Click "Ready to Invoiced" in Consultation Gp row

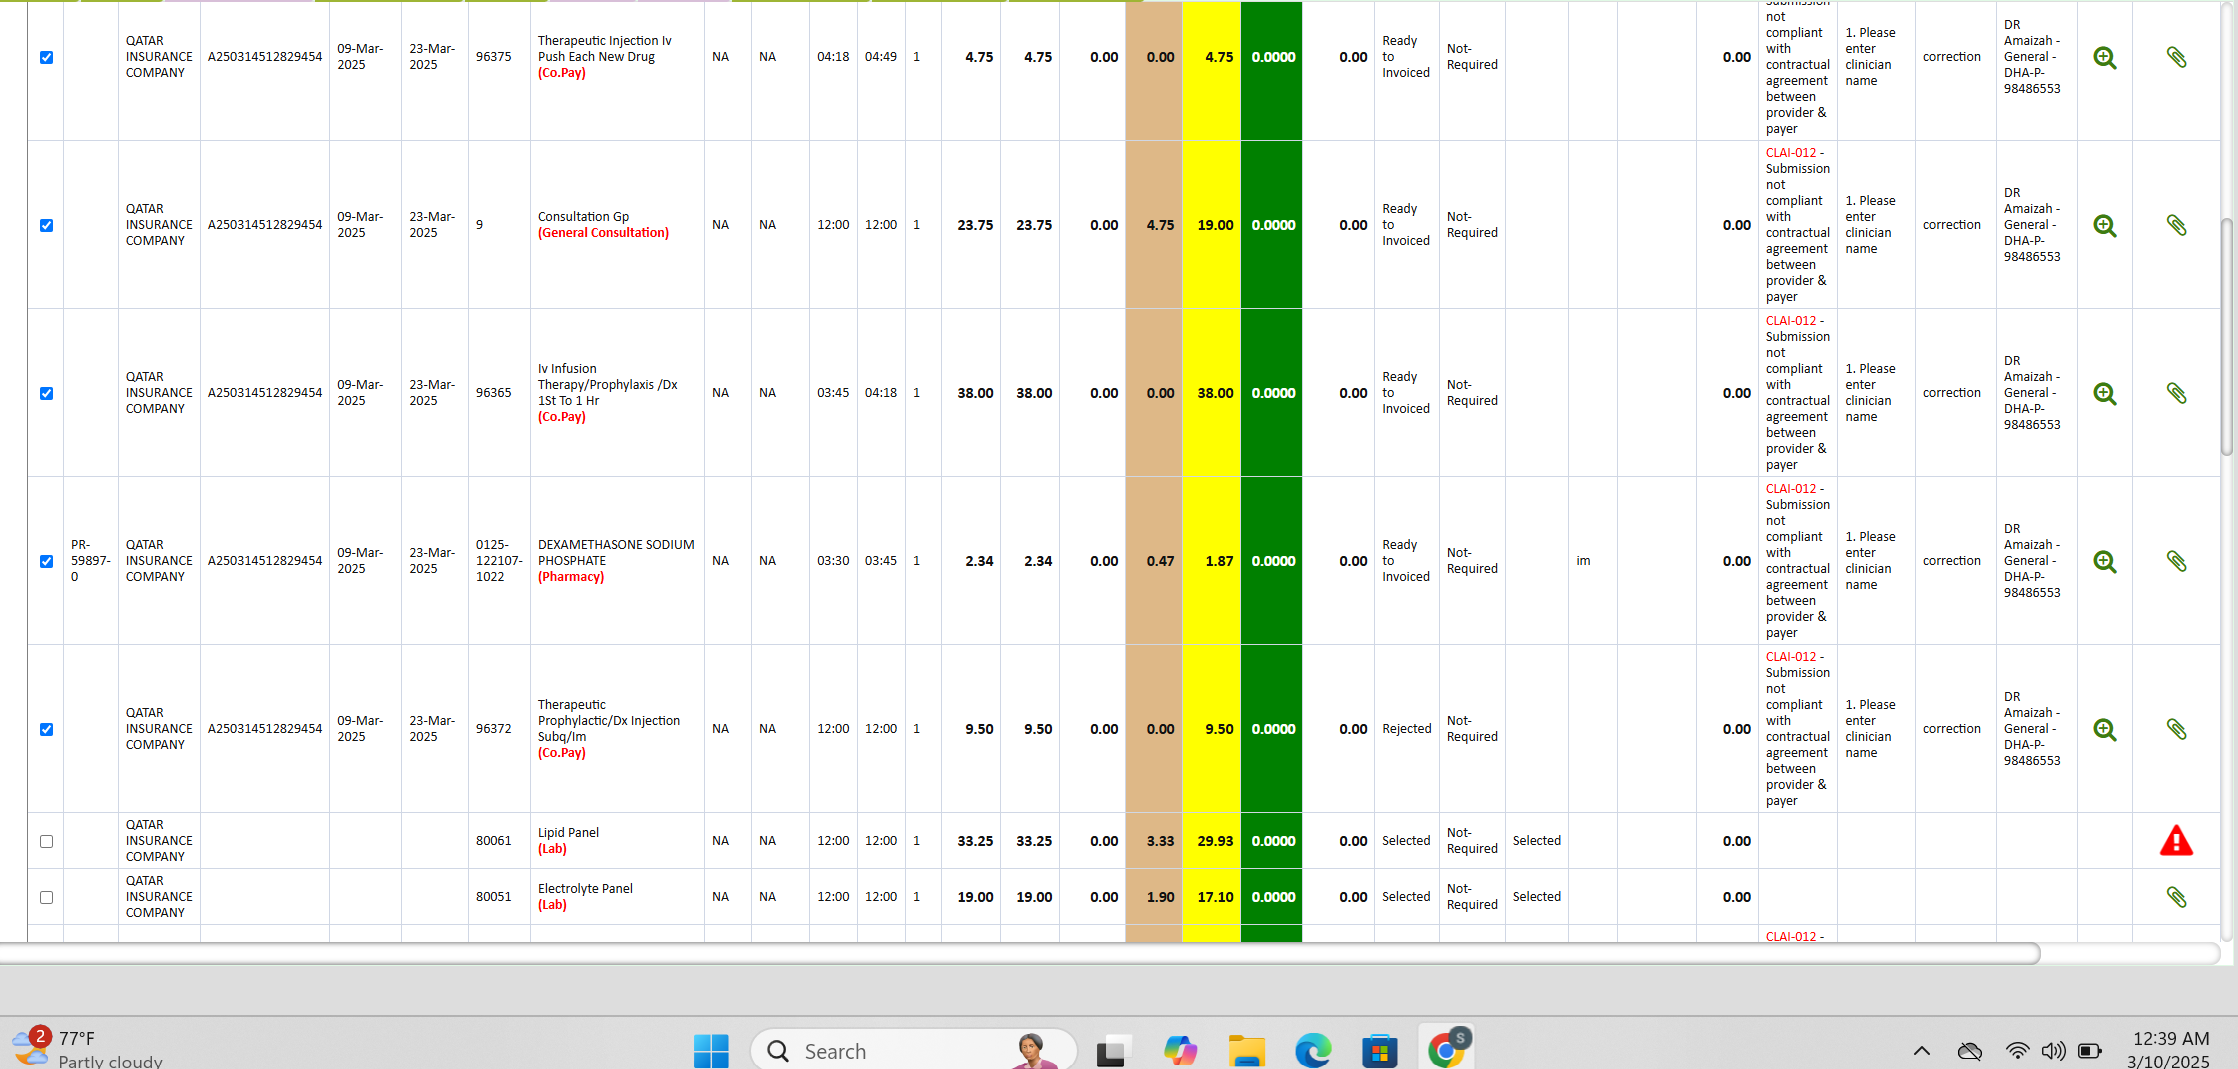point(1406,225)
